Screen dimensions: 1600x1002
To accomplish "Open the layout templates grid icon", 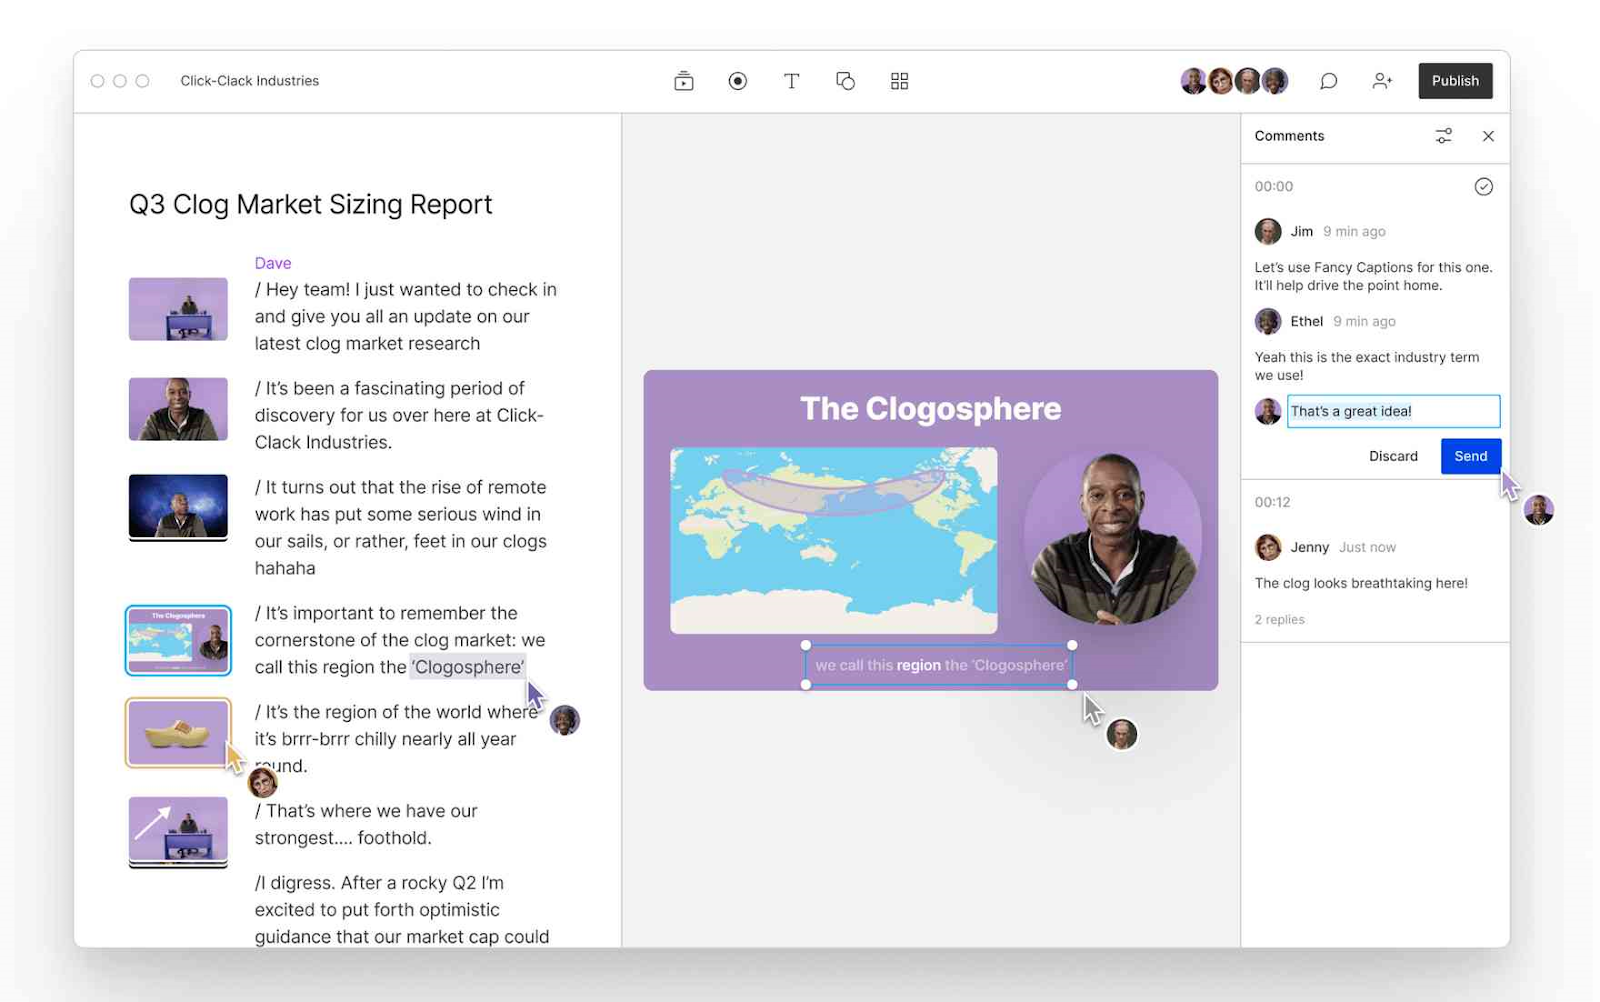I will click(898, 81).
